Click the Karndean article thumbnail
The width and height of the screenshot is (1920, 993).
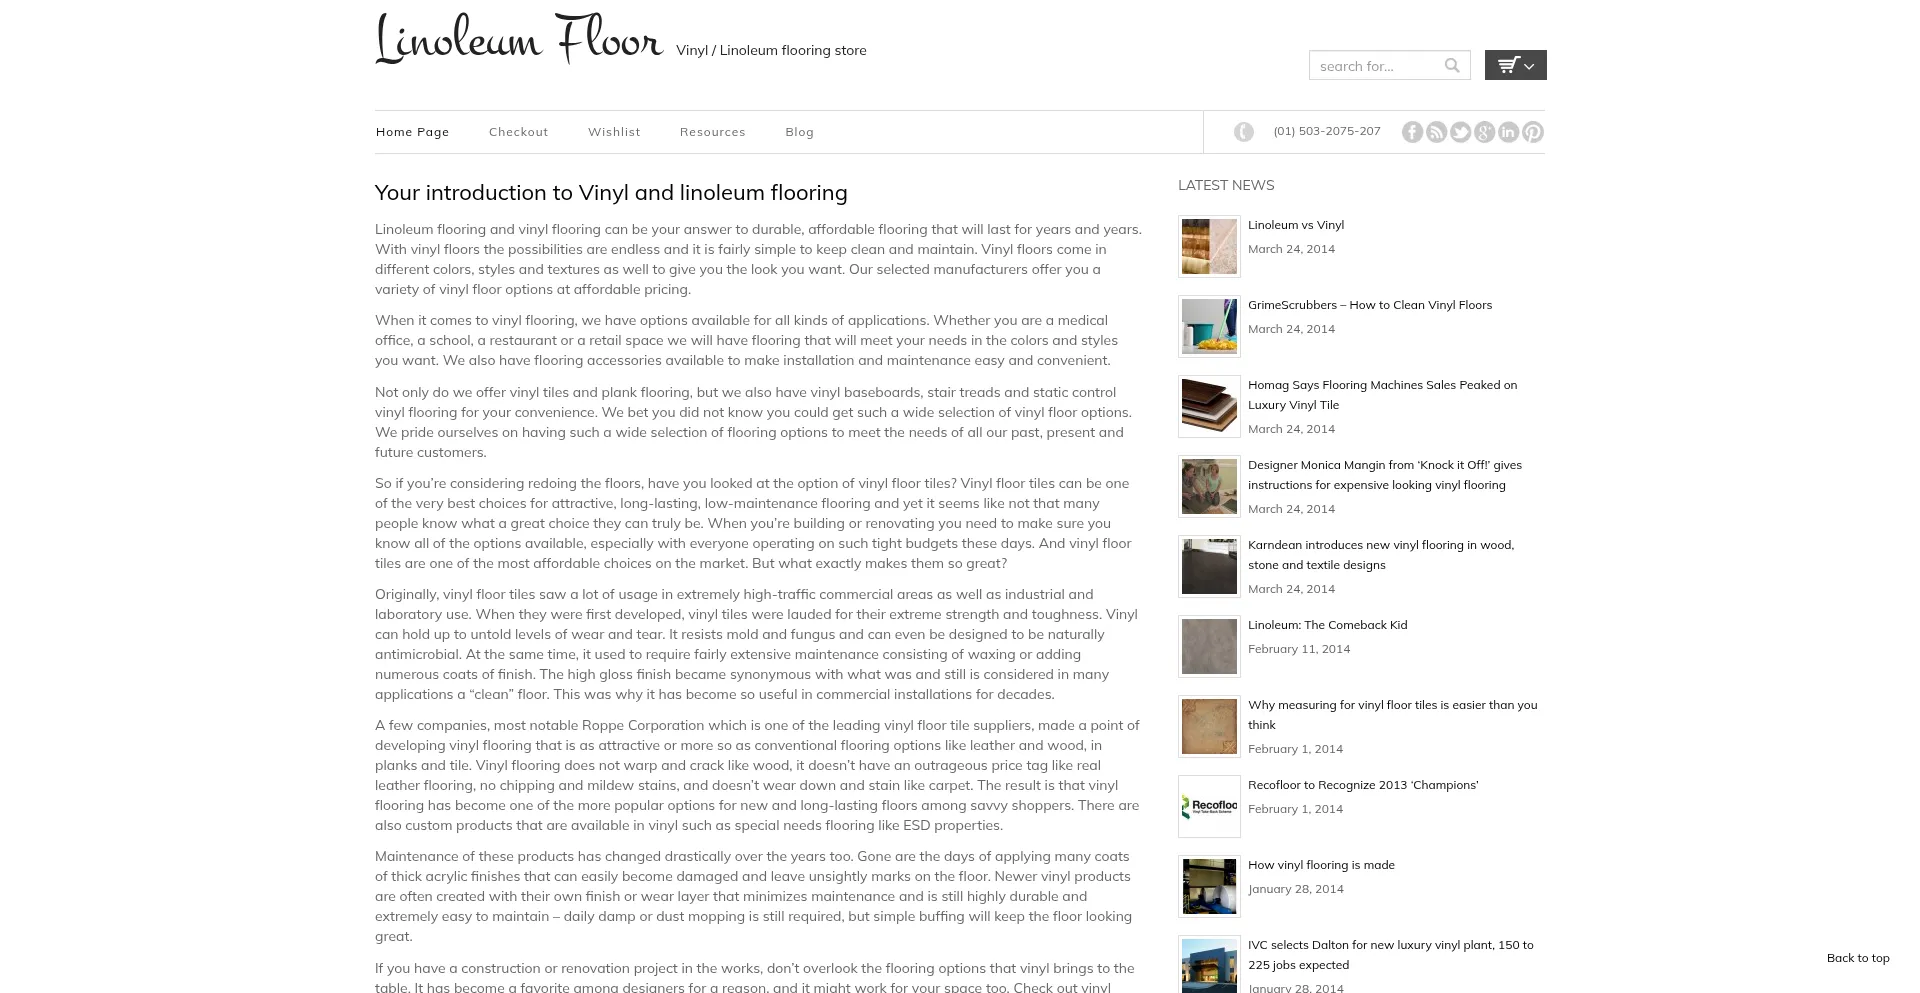coord(1209,566)
